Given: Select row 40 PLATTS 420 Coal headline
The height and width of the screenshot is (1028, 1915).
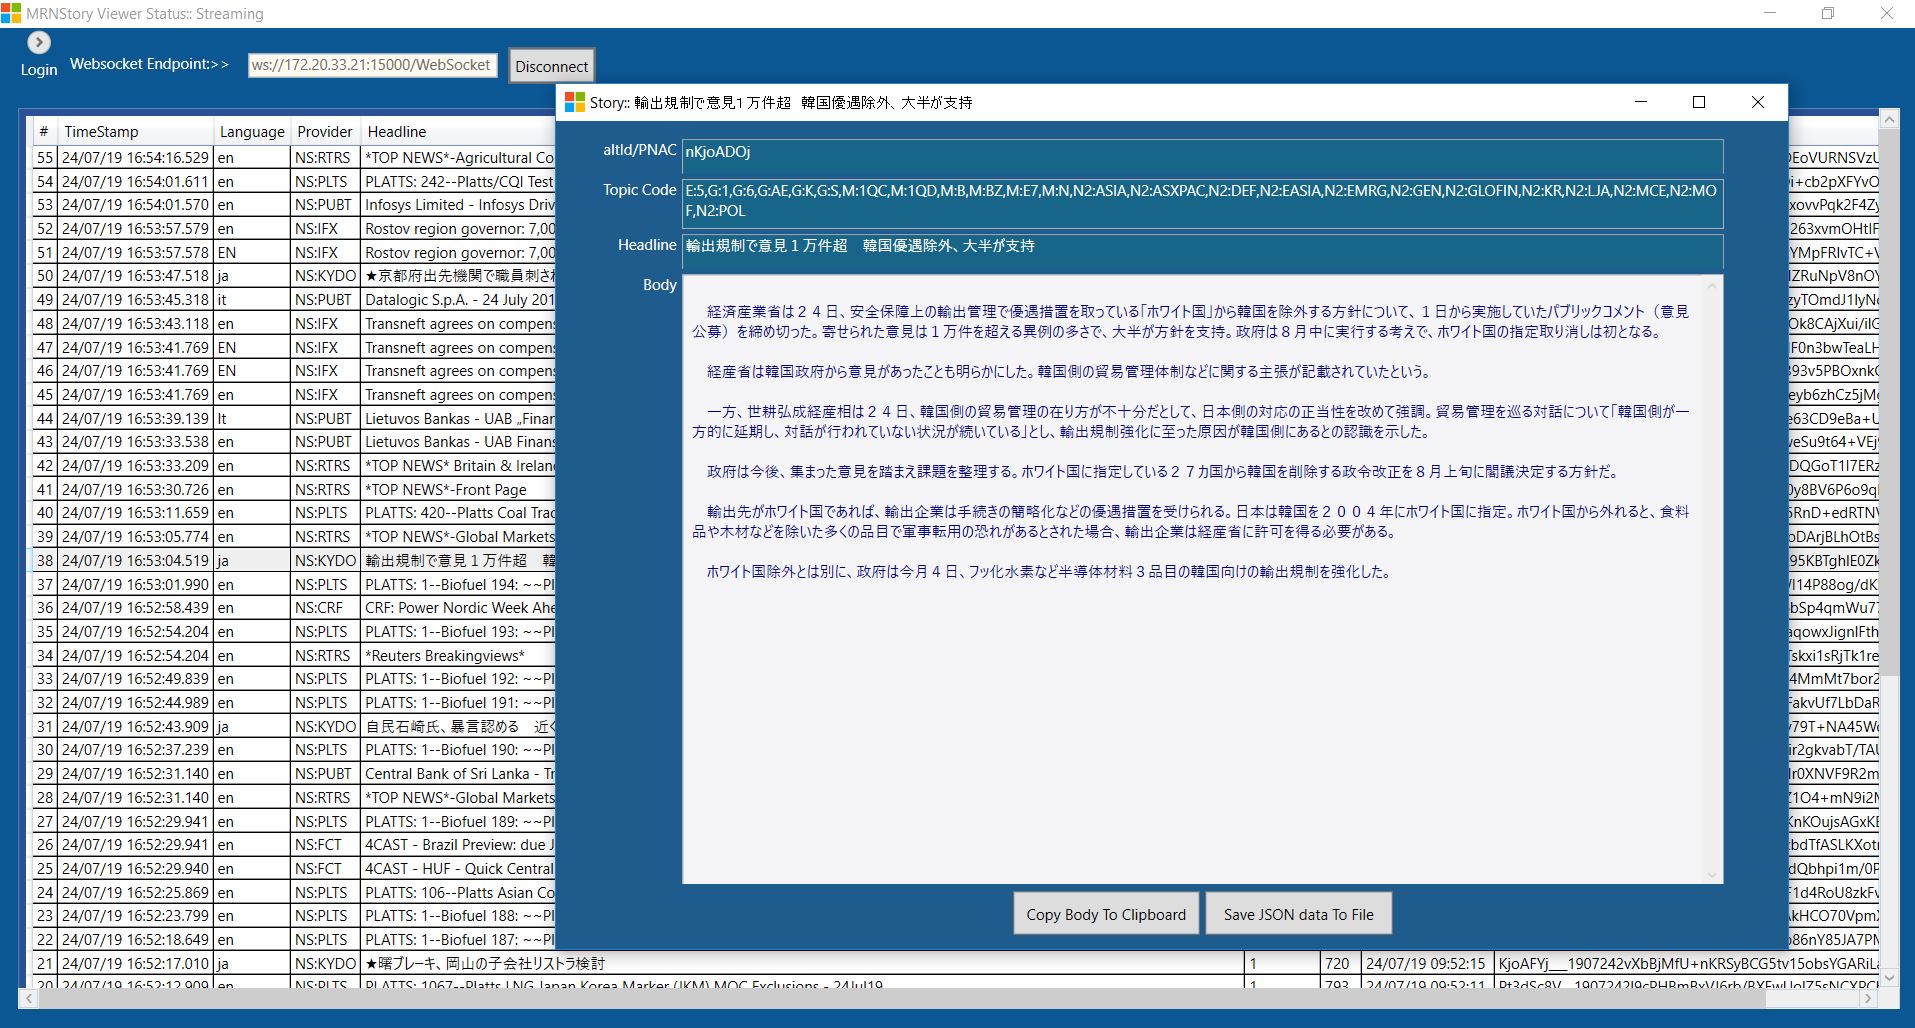Looking at the screenshot, I should [x=458, y=513].
